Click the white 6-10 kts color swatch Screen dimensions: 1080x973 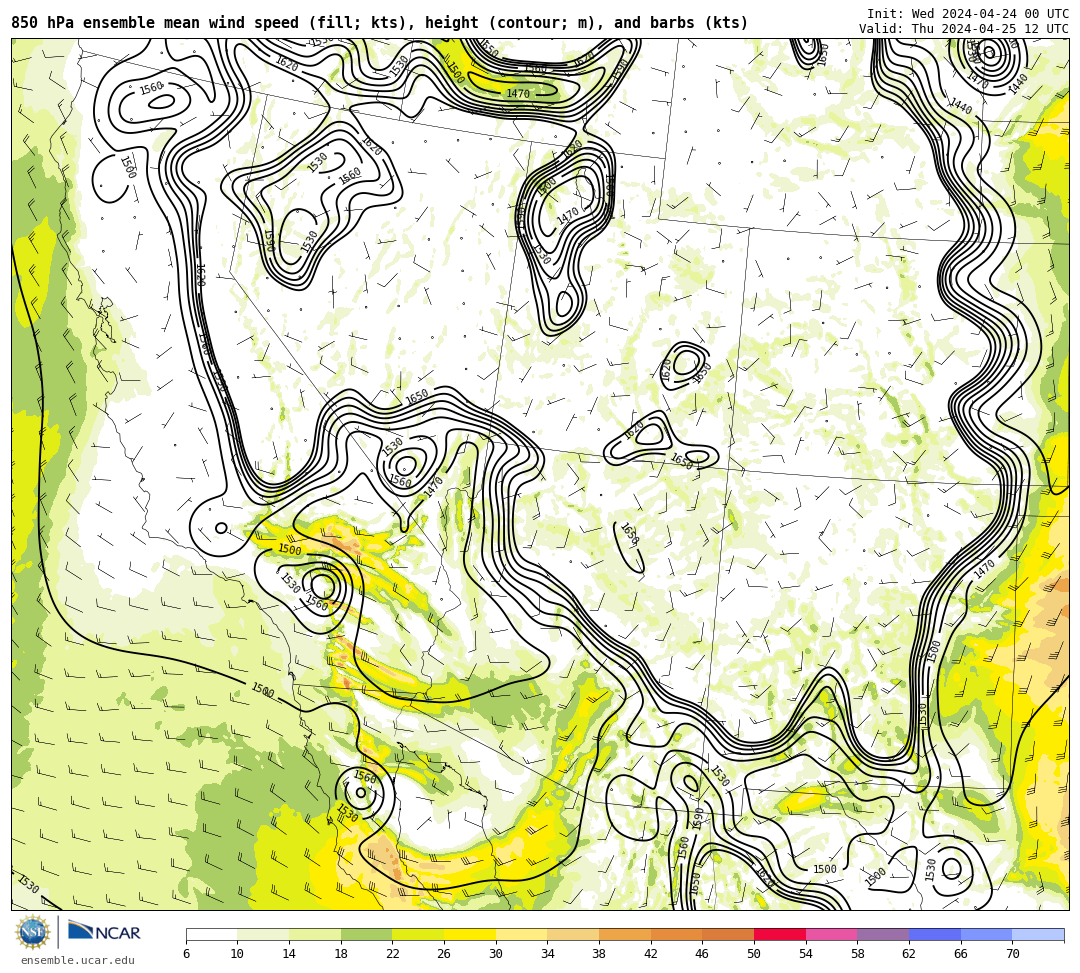211,934
